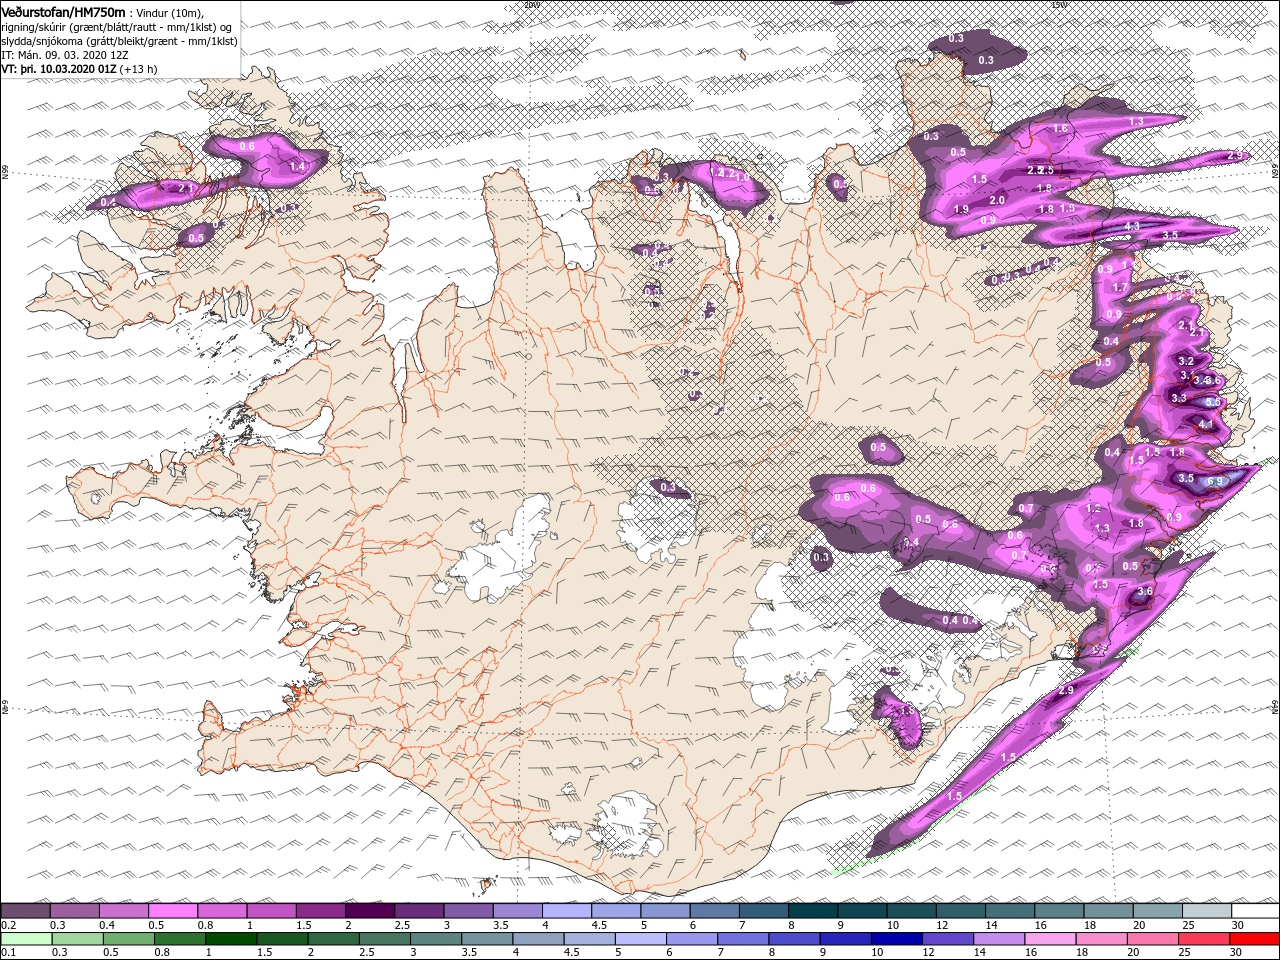Screen dimensions: 1280x960
Task: Select the red 30 swatch in rain legend
Action: click(x=1254, y=939)
